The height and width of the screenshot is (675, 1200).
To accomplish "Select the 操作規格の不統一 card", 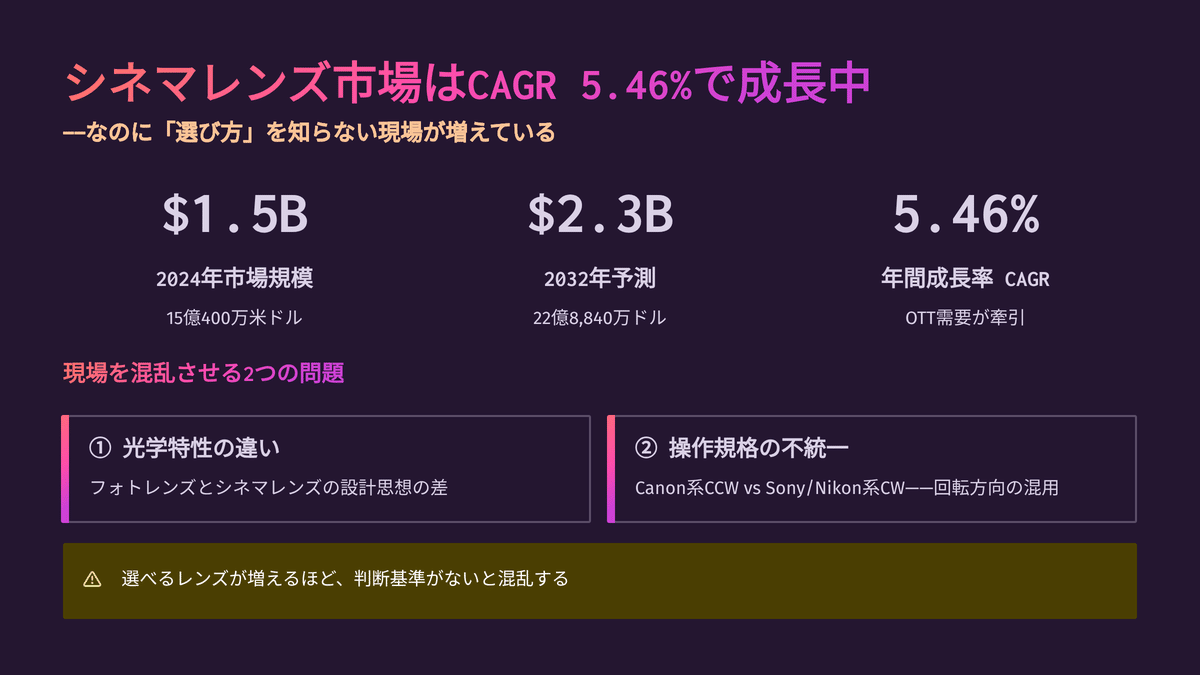I will (872, 469).
